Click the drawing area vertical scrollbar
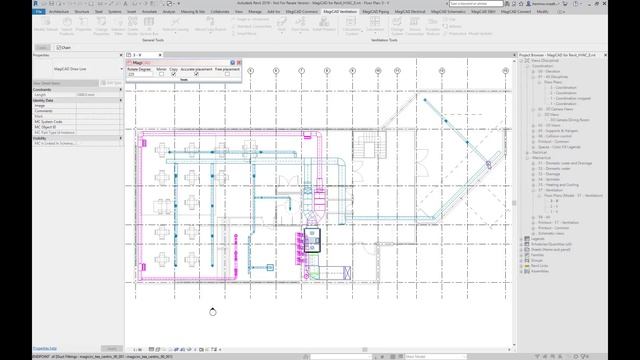The width and height of the screenshot is (640, 360). click(x=514, y=202)
